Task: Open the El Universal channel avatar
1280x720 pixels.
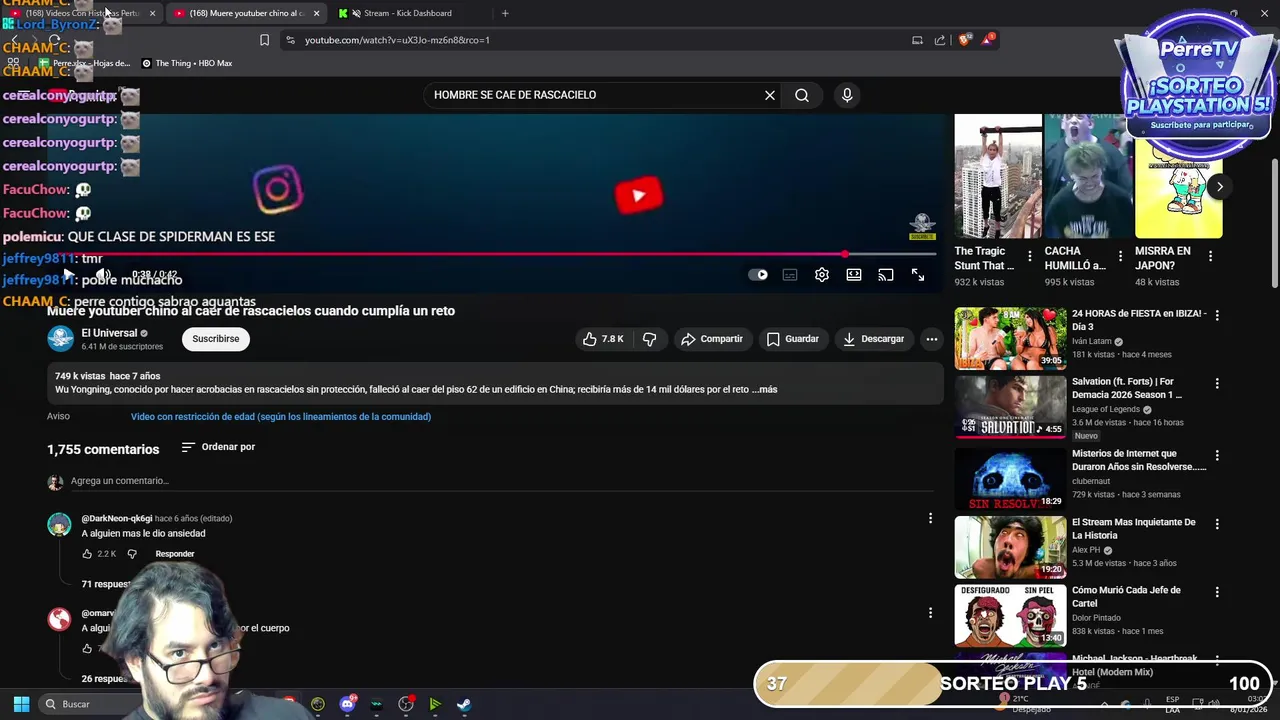Action: click(x=61, y=339)
